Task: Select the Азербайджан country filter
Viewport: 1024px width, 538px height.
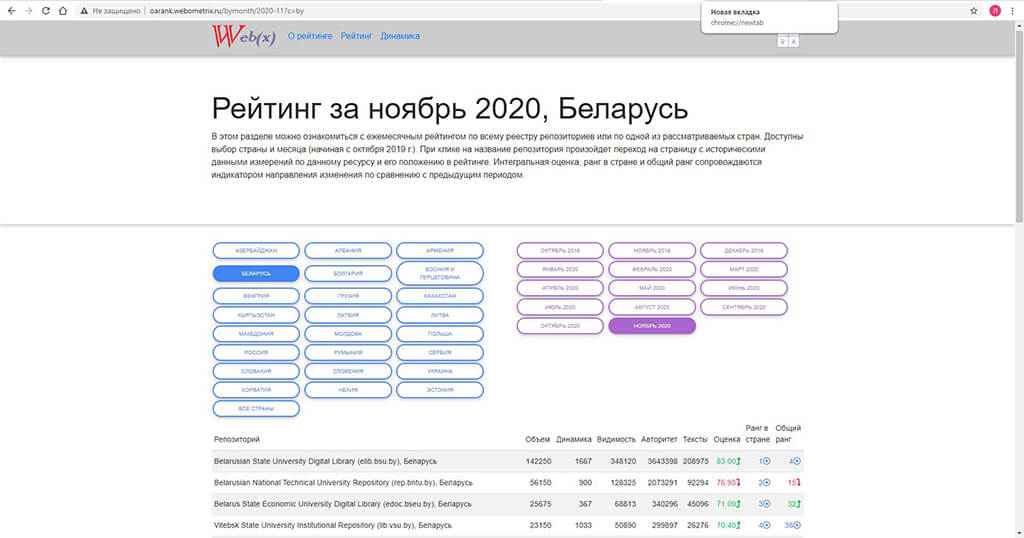Action: tap(256, 251)
